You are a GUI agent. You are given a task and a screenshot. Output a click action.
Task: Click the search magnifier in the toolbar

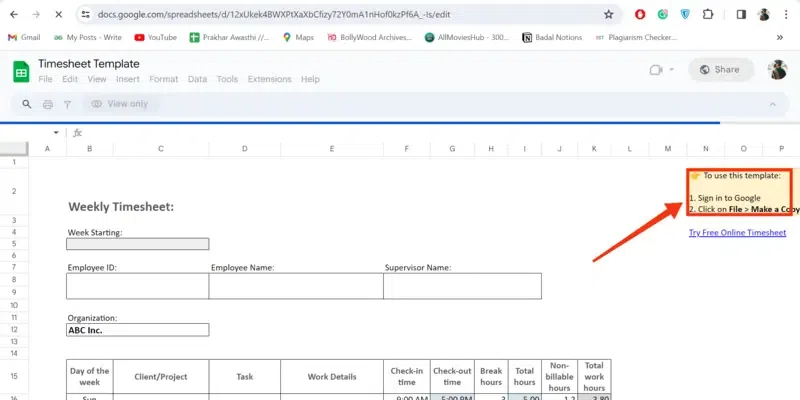[x=27, y=104]
